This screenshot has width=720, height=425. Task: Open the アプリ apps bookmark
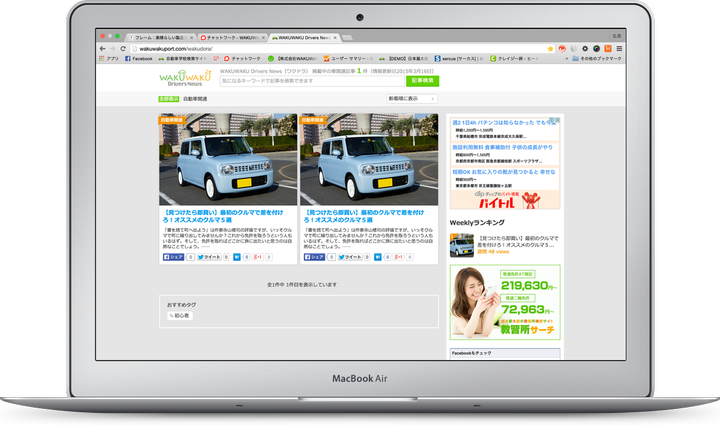click(x=109, y=59)
